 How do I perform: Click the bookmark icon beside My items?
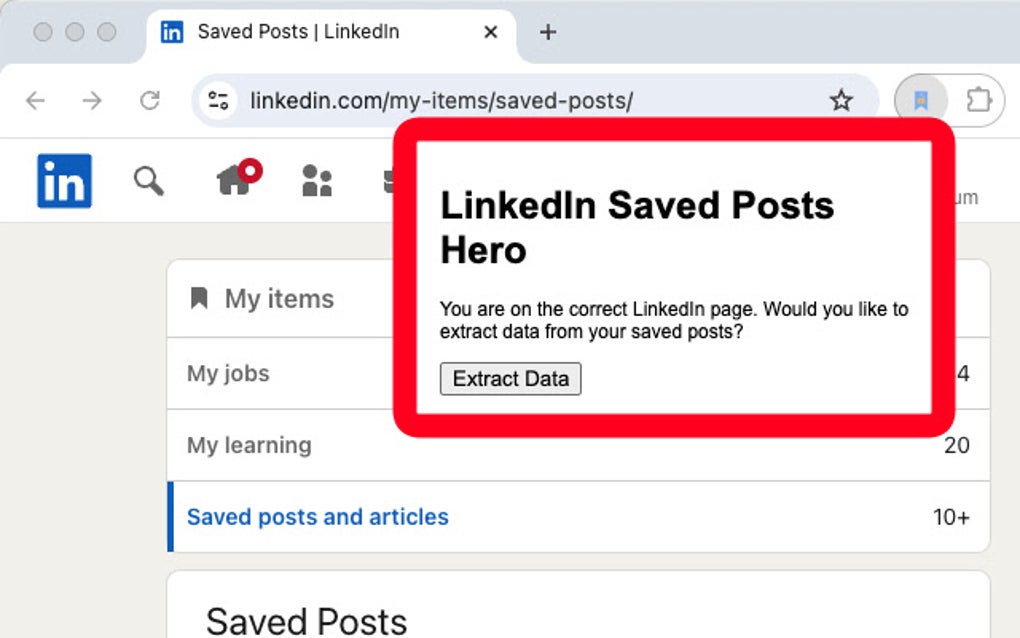[199, 298]
